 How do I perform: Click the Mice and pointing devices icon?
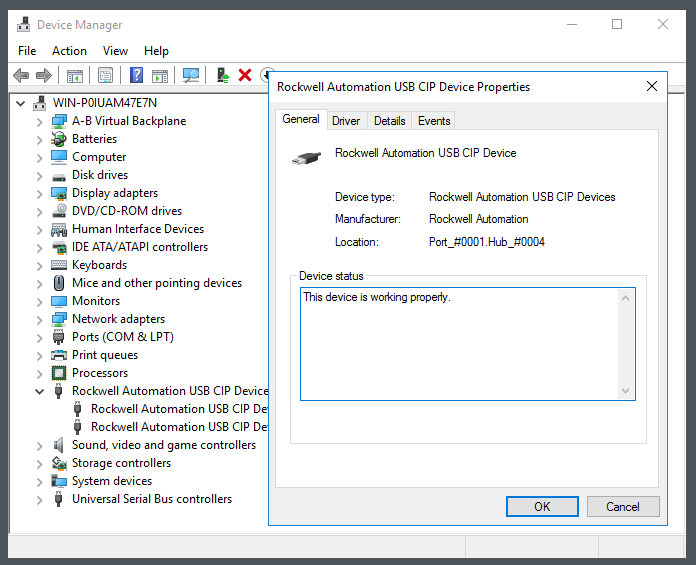pos(59,283)
